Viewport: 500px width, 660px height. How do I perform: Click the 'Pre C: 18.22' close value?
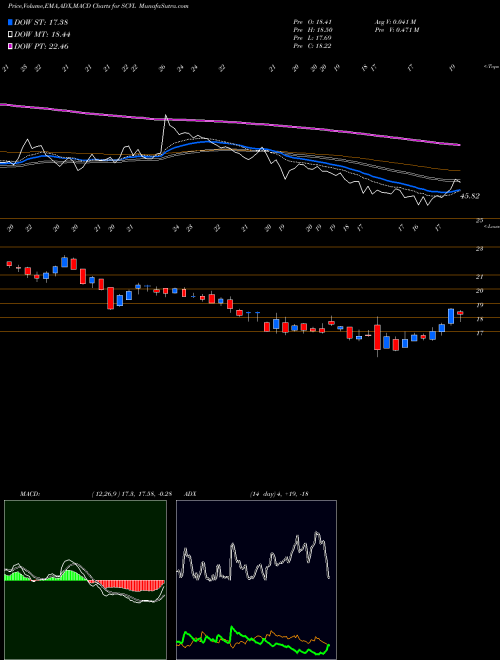coord(312,46)
